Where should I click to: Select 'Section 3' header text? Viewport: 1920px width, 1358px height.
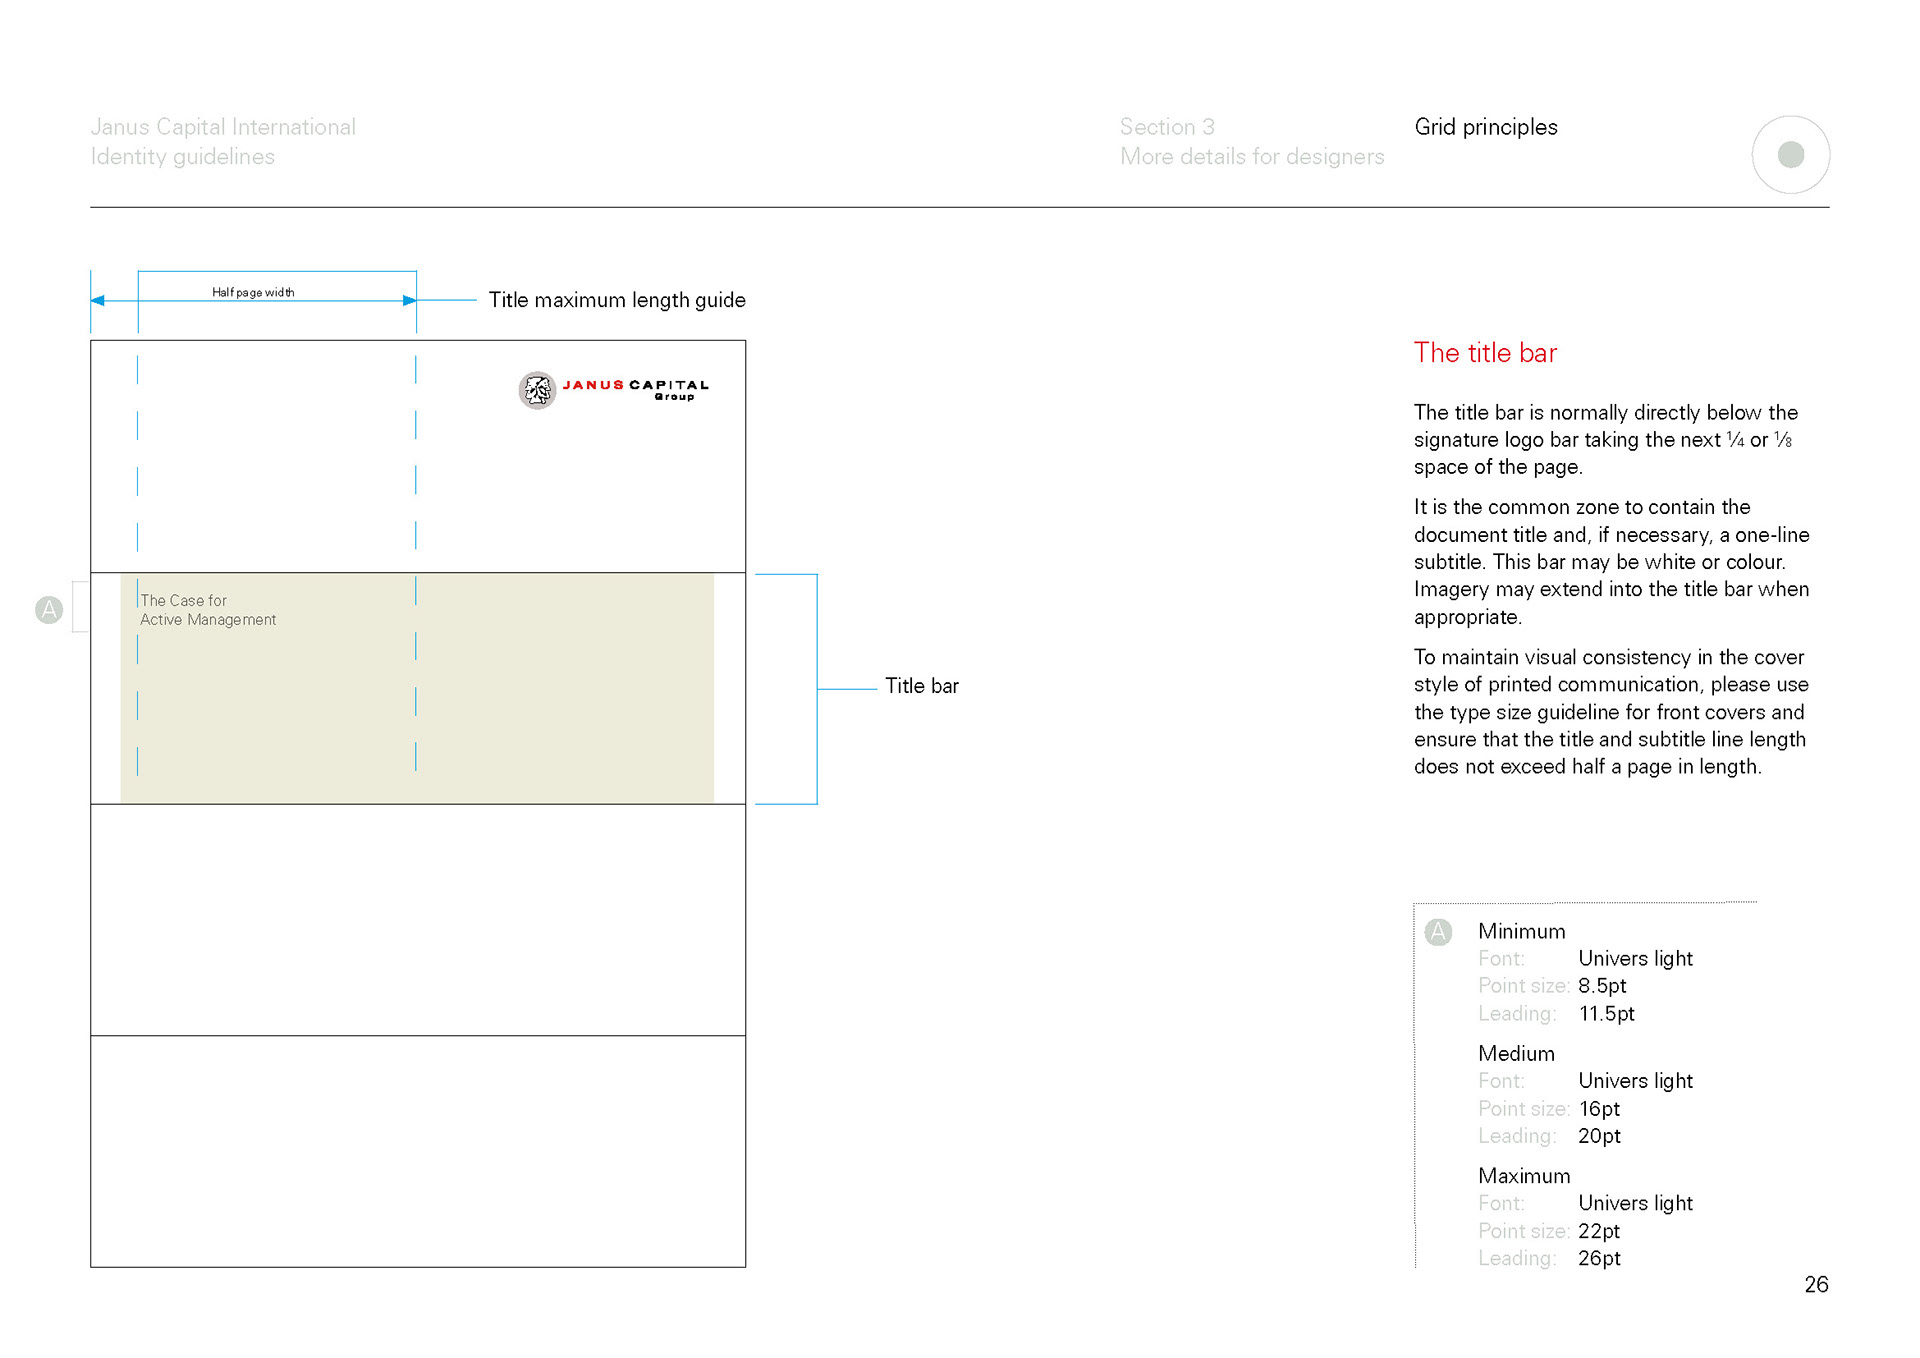(1166, 127)
